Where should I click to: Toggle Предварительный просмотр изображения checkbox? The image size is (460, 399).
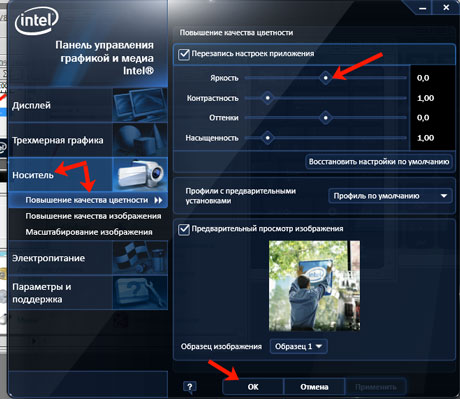(x=184, y=229)
